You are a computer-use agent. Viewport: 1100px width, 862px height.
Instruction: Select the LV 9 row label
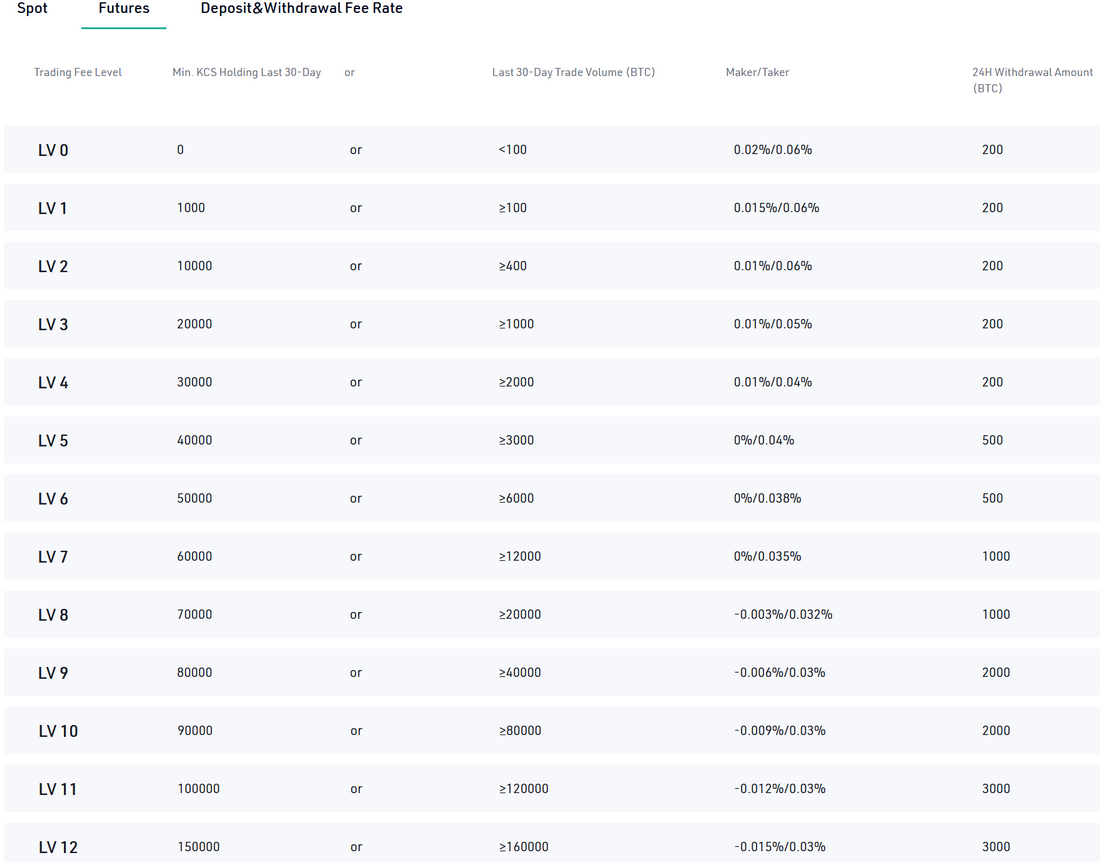click(x=53, y=673)
